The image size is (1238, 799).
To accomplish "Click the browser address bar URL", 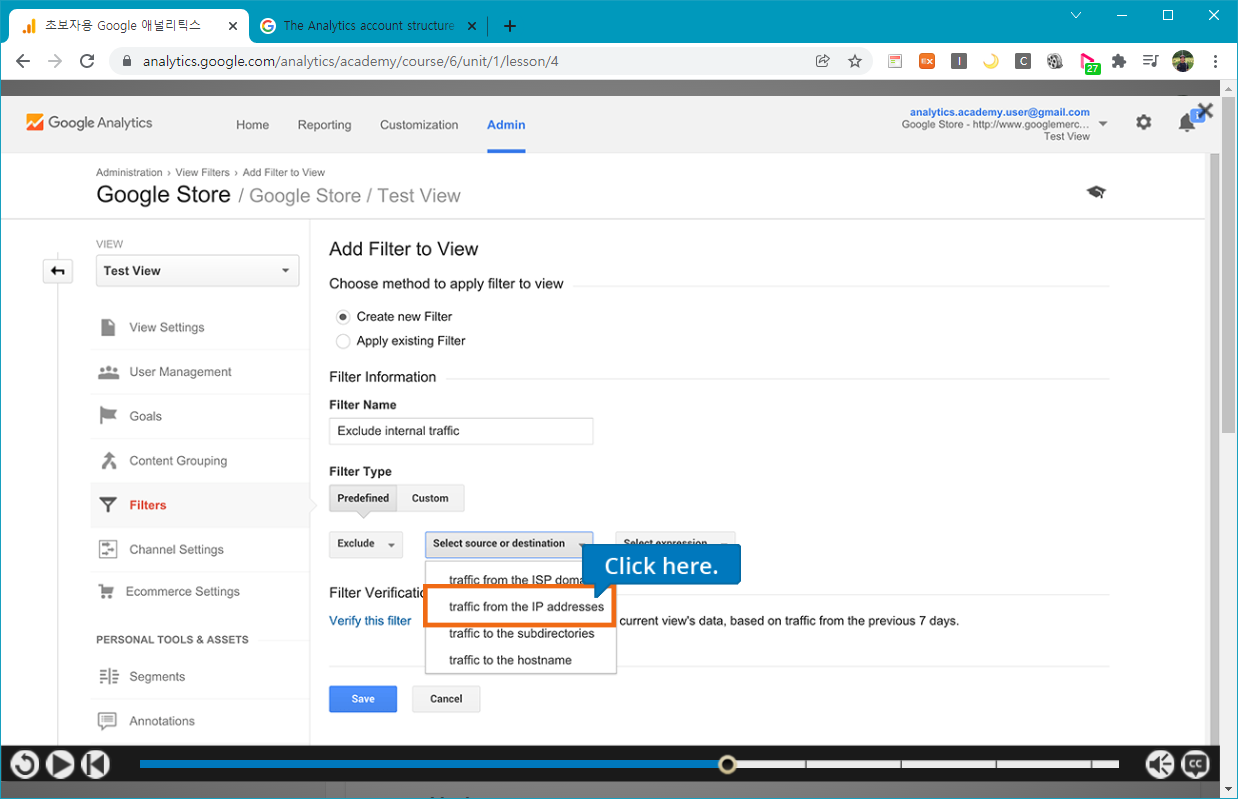I will coord(350,61).
